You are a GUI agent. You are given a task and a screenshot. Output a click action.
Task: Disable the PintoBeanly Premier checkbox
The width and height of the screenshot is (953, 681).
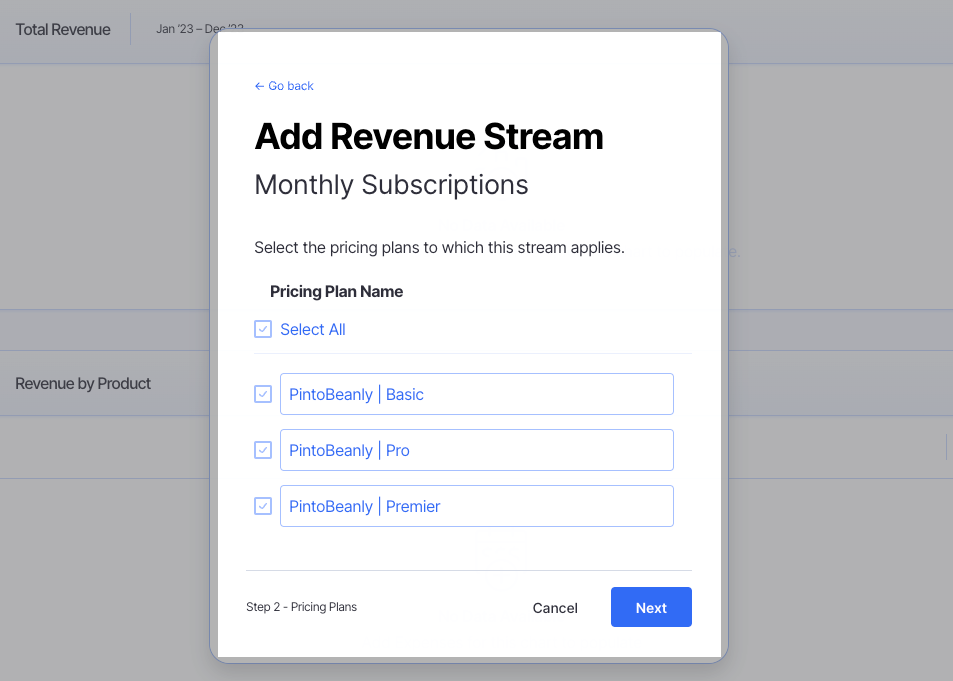[x=262, y=506]
